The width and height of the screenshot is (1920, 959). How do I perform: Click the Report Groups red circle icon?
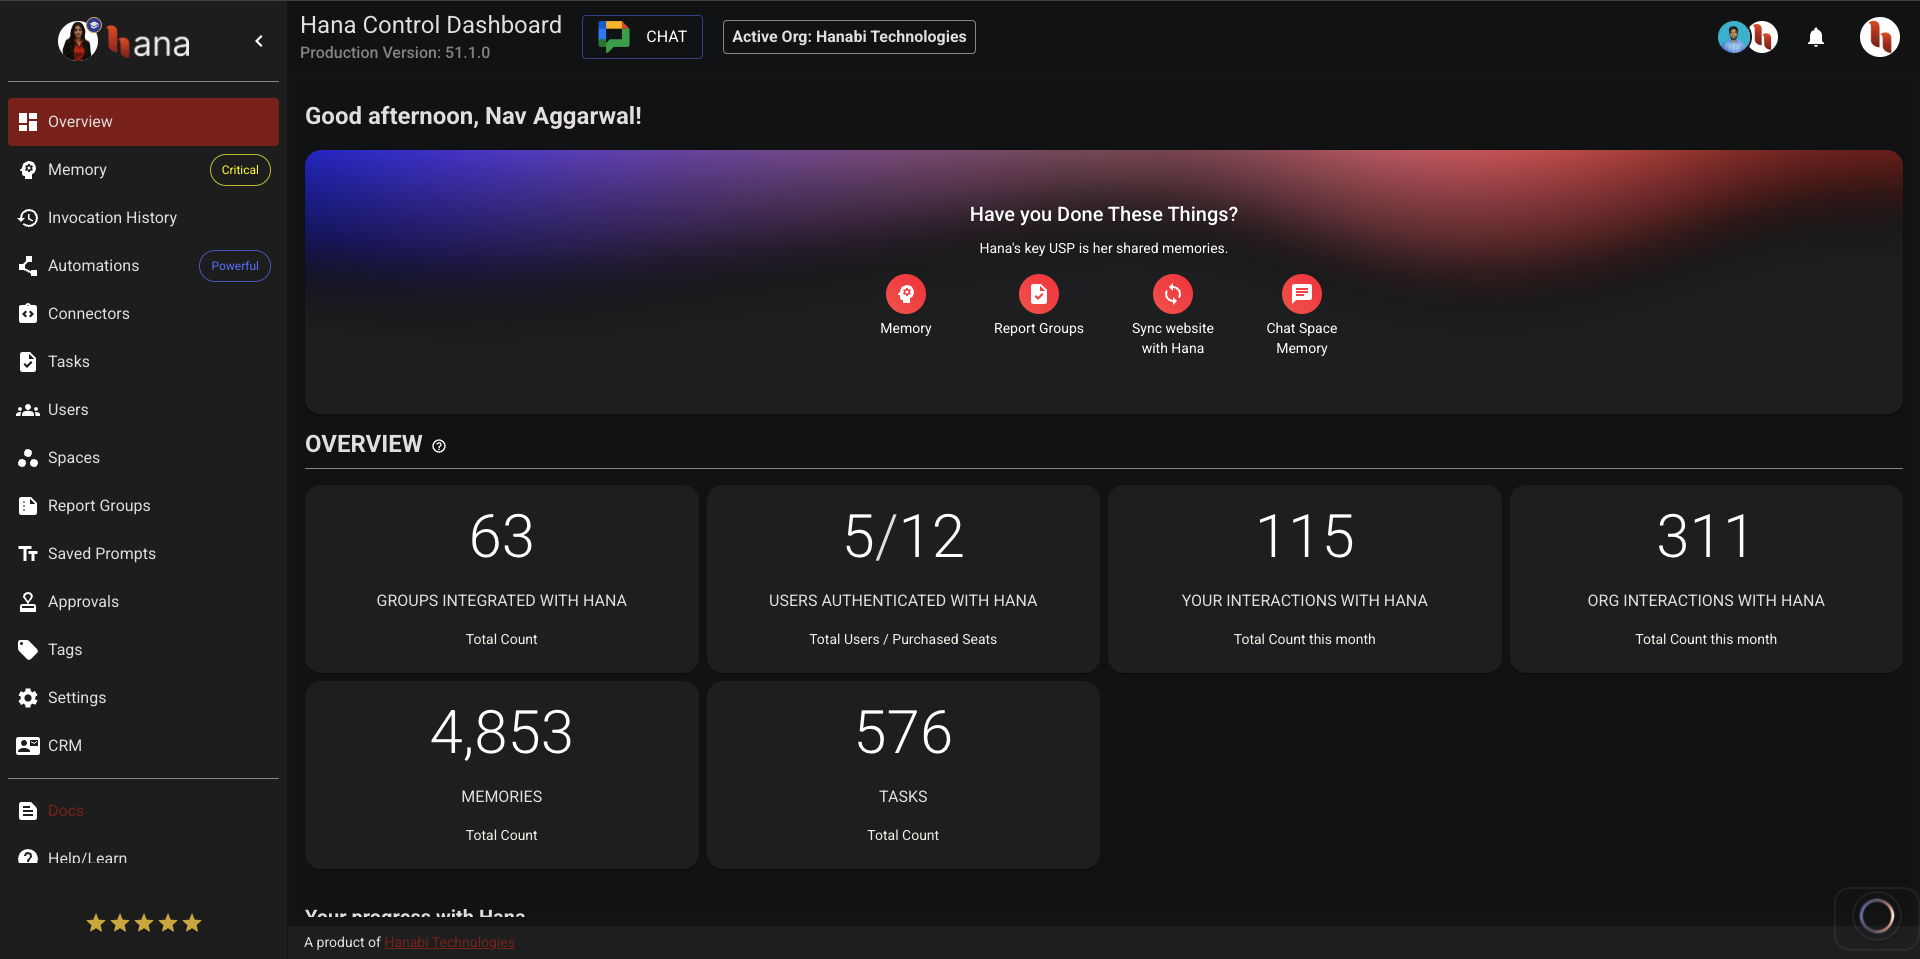point(1039,294)
